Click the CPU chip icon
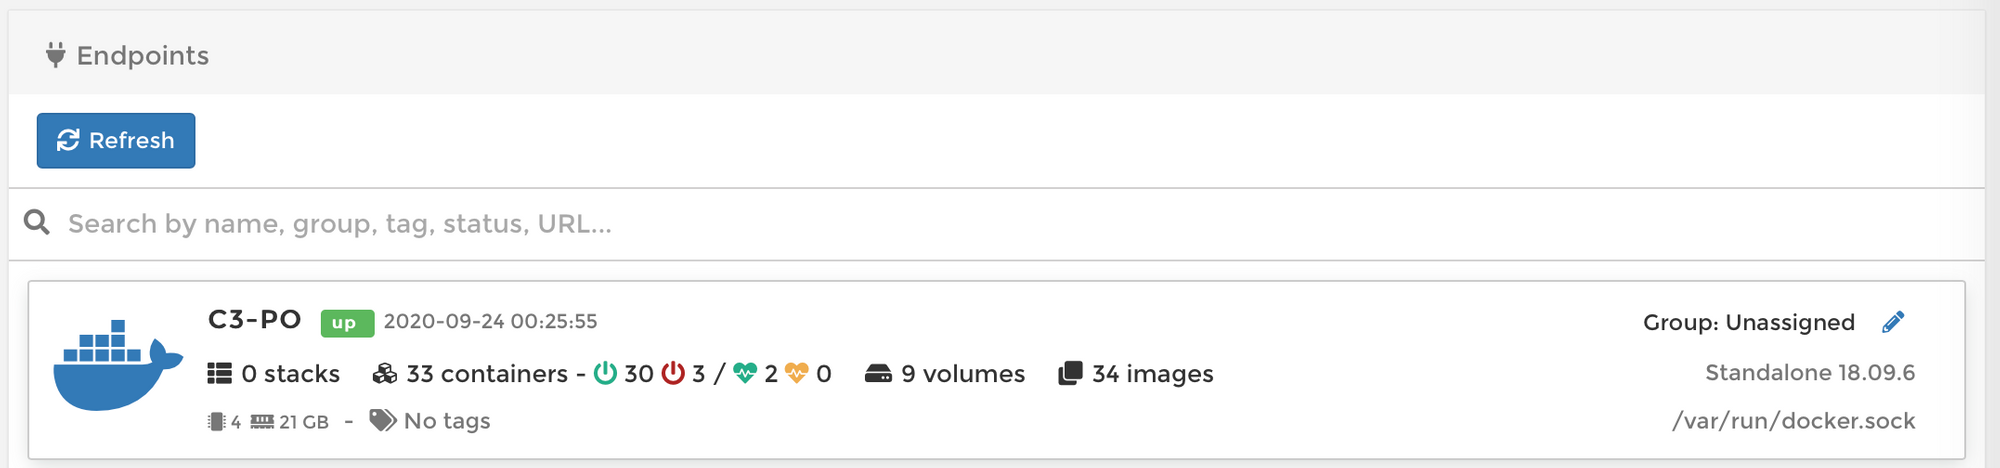2000x468 pixels. (216, 422)
